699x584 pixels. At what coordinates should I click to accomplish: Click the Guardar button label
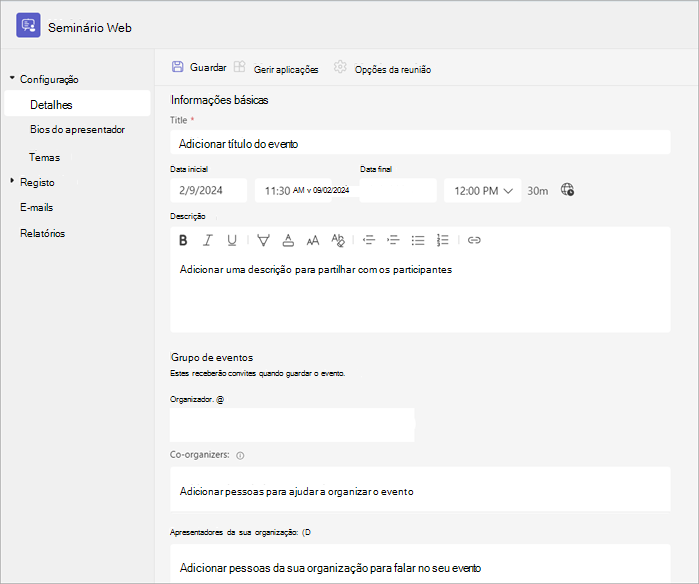[208, 67]
